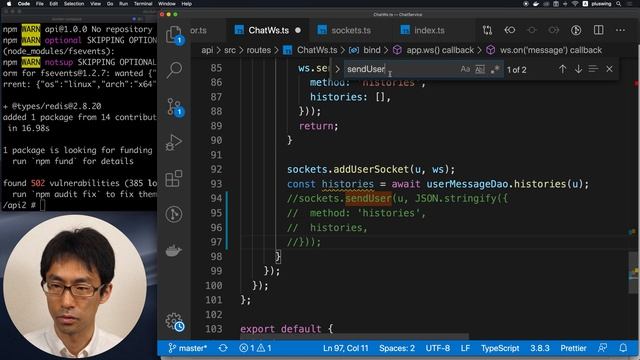Open the Search view in activity bar

174,70
